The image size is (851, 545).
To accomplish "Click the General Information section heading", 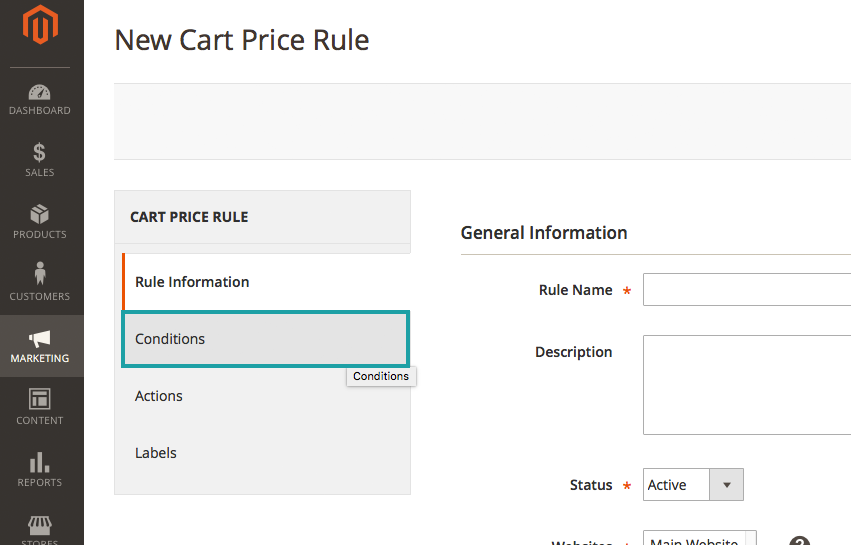I will [x=544, y=233].
